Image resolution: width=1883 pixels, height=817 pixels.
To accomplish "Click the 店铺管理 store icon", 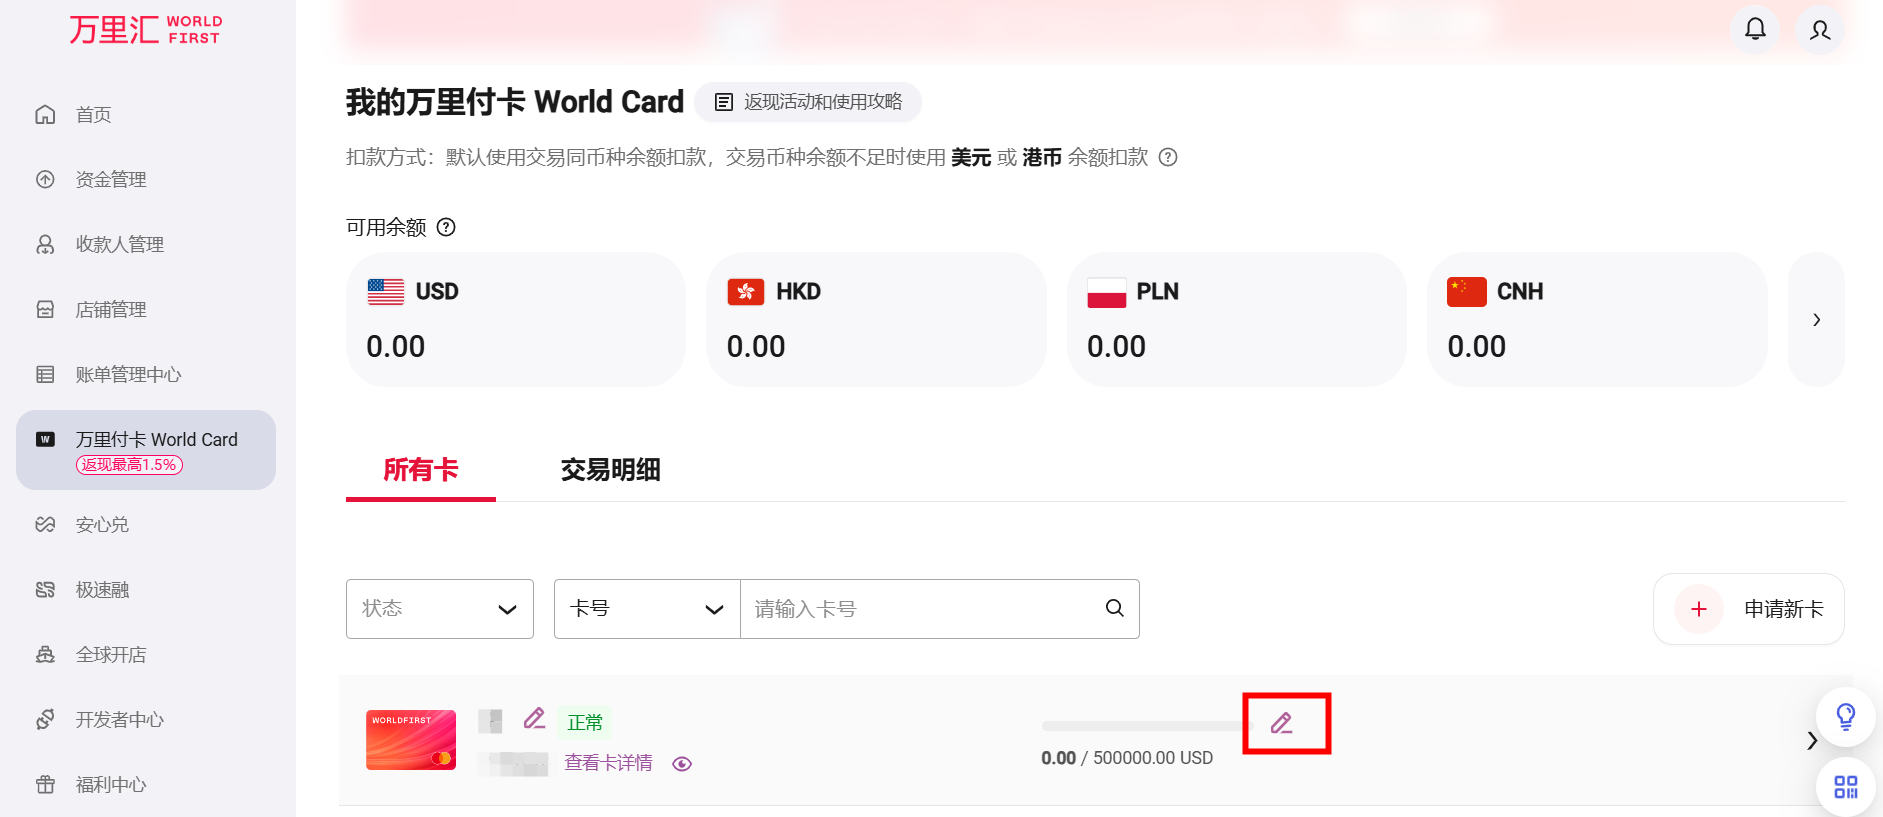I will click(45, 309).
